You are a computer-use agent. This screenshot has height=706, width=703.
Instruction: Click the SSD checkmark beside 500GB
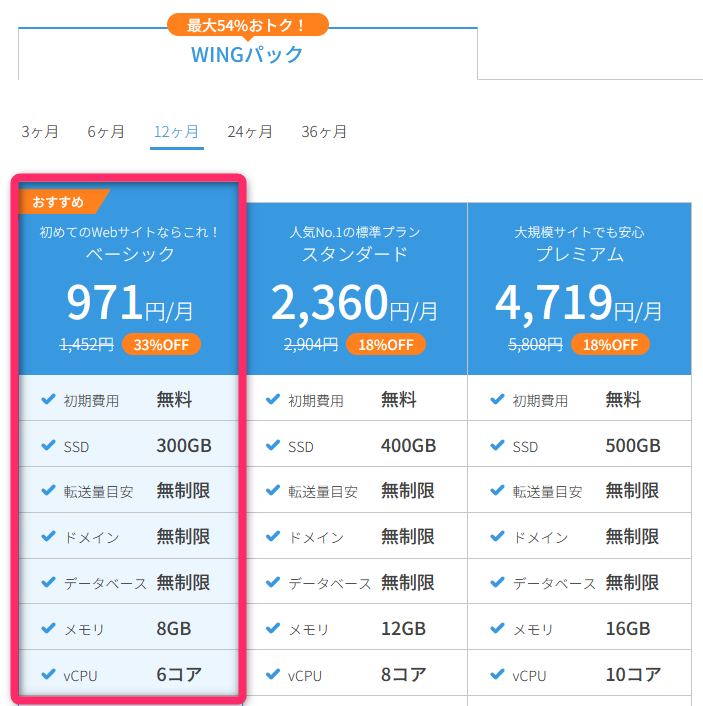pyautogui.click(x=497, y=445)
